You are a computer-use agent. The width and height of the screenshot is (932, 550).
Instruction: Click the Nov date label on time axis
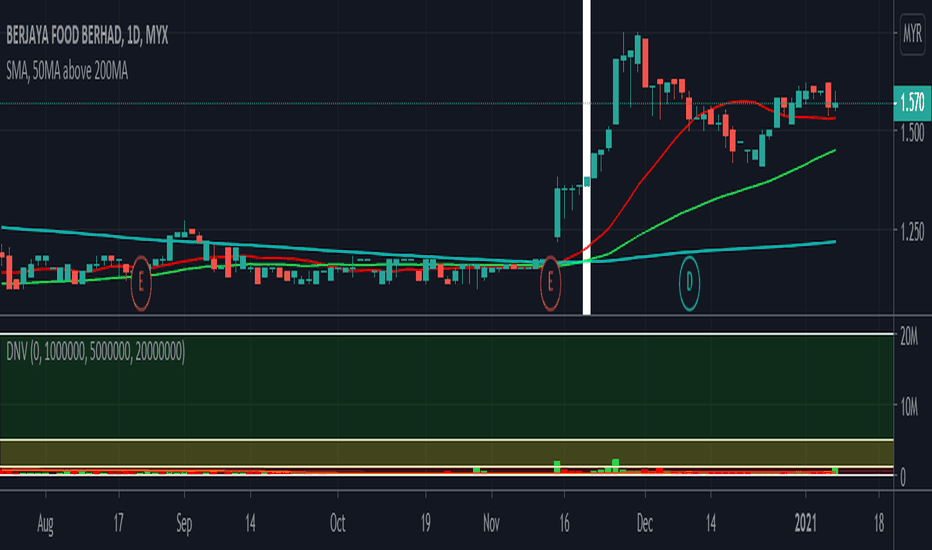coord(492,524)
